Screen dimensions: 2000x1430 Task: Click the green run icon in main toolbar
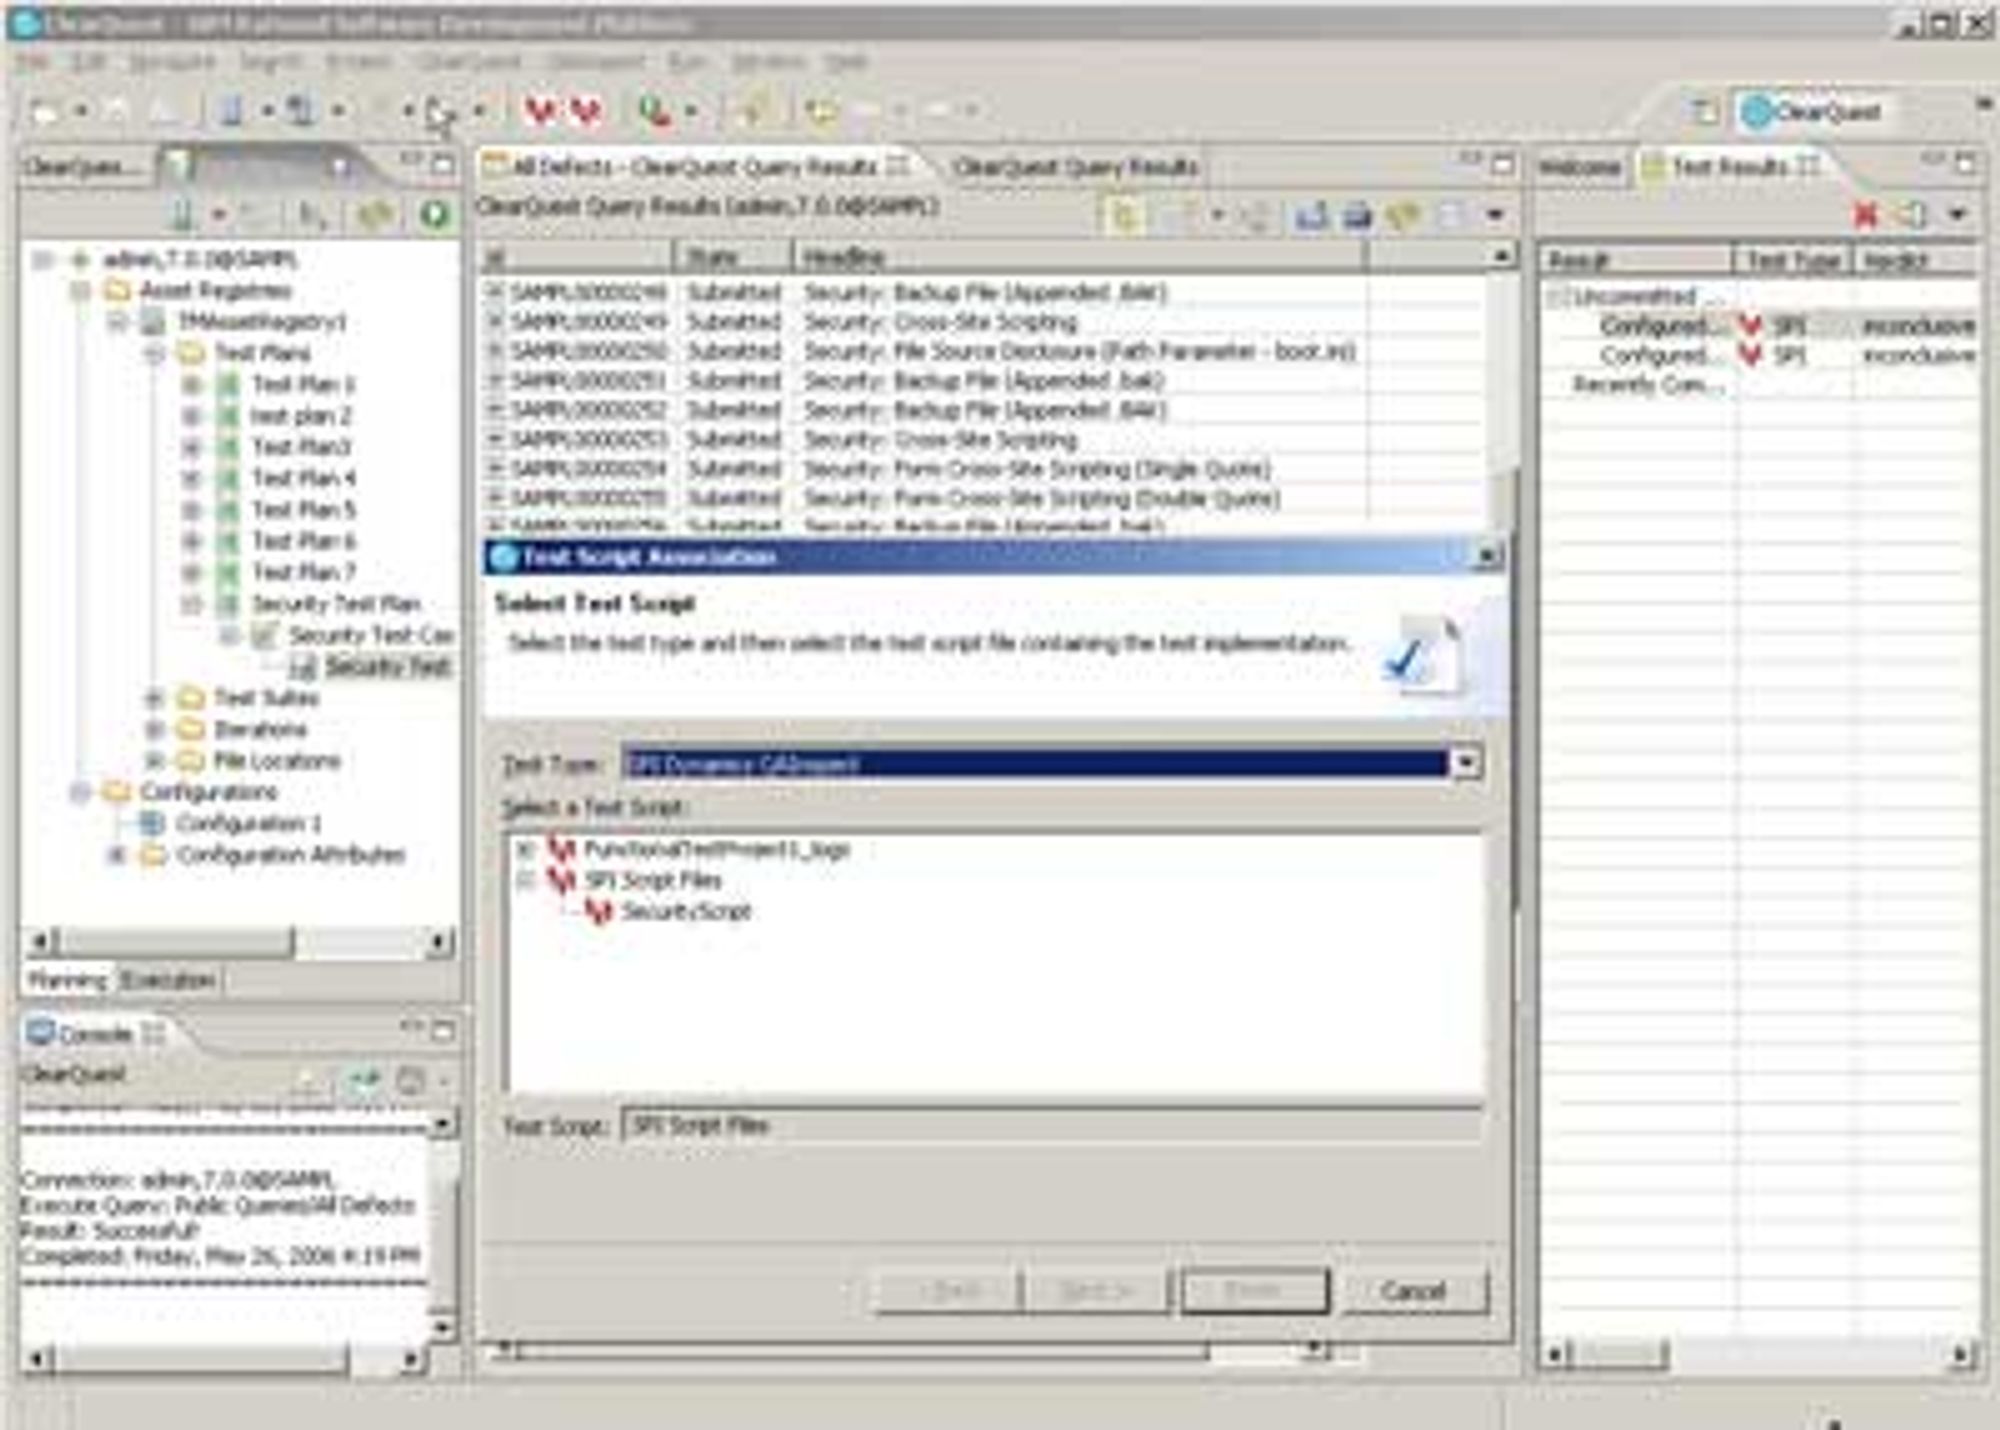(x=655, y=111)
